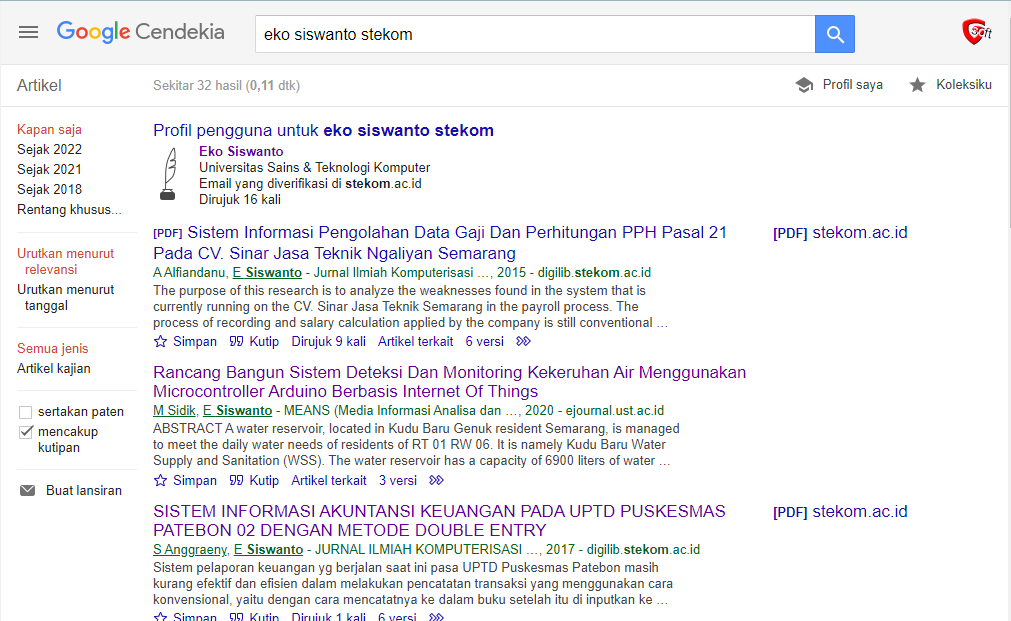Click star icon to save Rancang Bangun article

161,480
